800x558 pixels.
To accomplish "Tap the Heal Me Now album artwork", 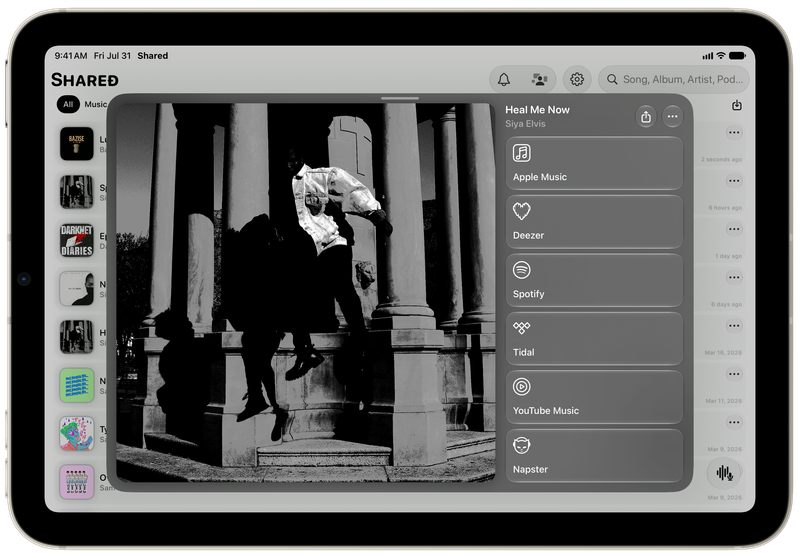I will (306, 292).
